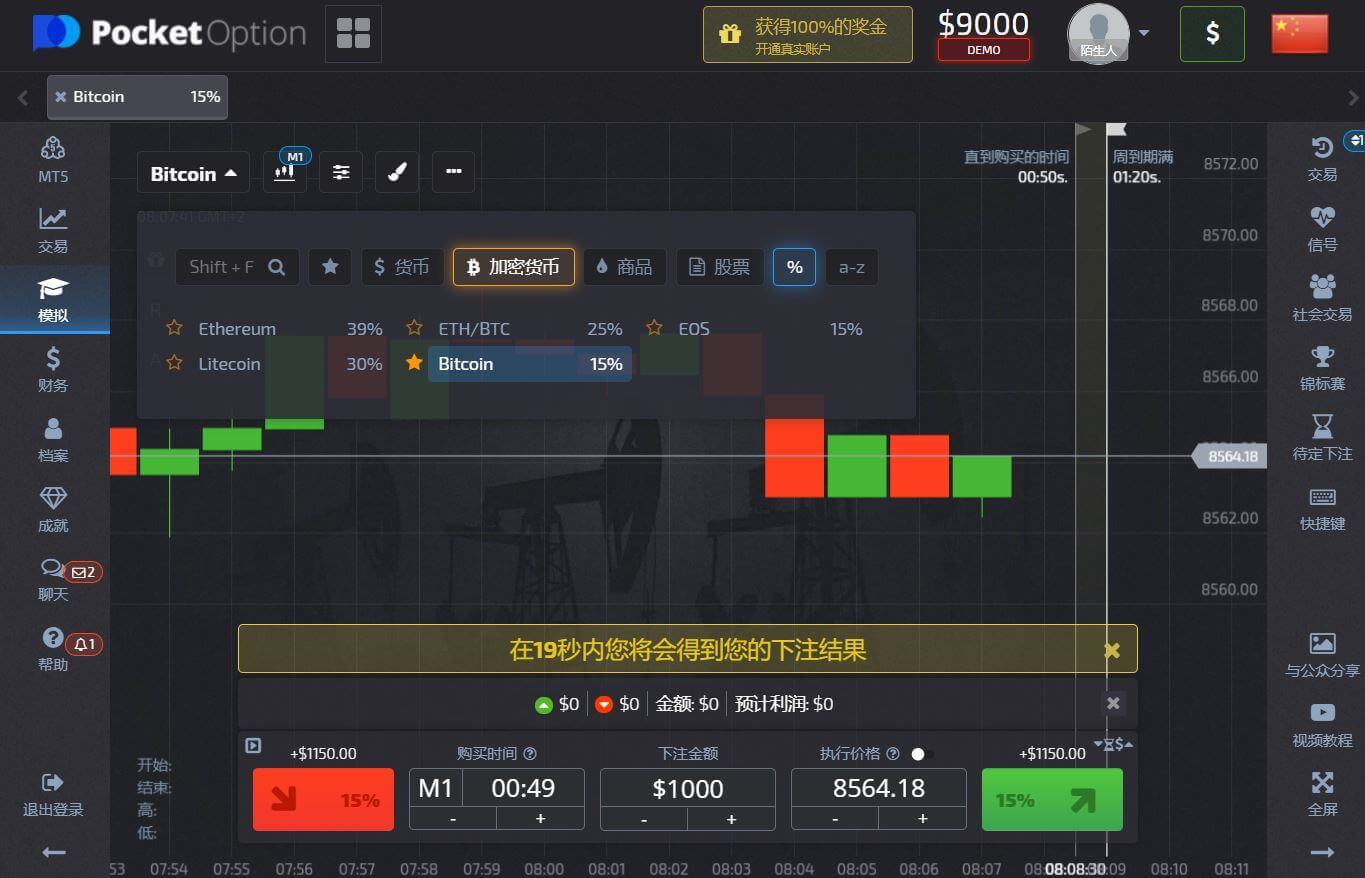Toggle a-z alphabetical sorting
1365x878 pixels.
pos(852,267)
